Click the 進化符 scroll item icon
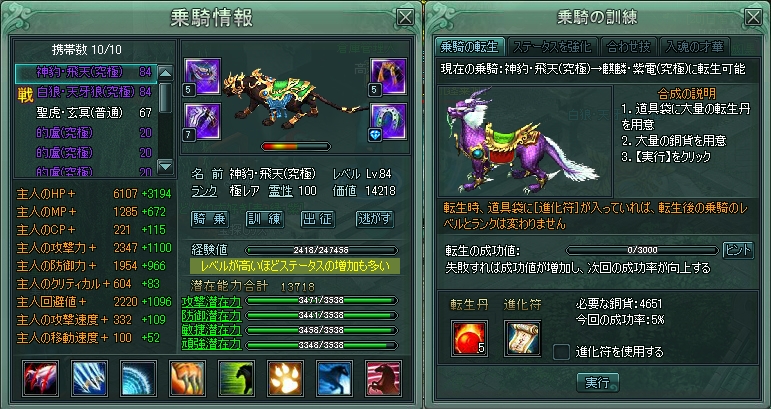The width and height of the screenshot is (771, 409). pyautogui.click(x=523, y=338)
